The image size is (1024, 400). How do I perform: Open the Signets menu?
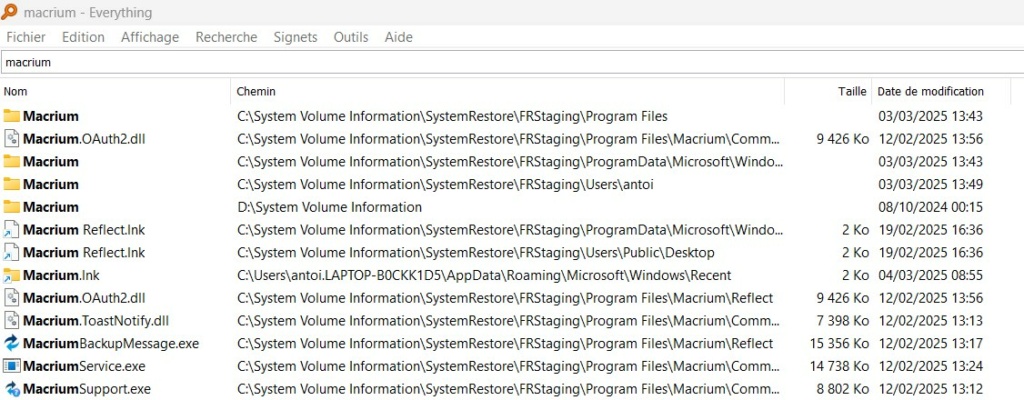point(295,37)
